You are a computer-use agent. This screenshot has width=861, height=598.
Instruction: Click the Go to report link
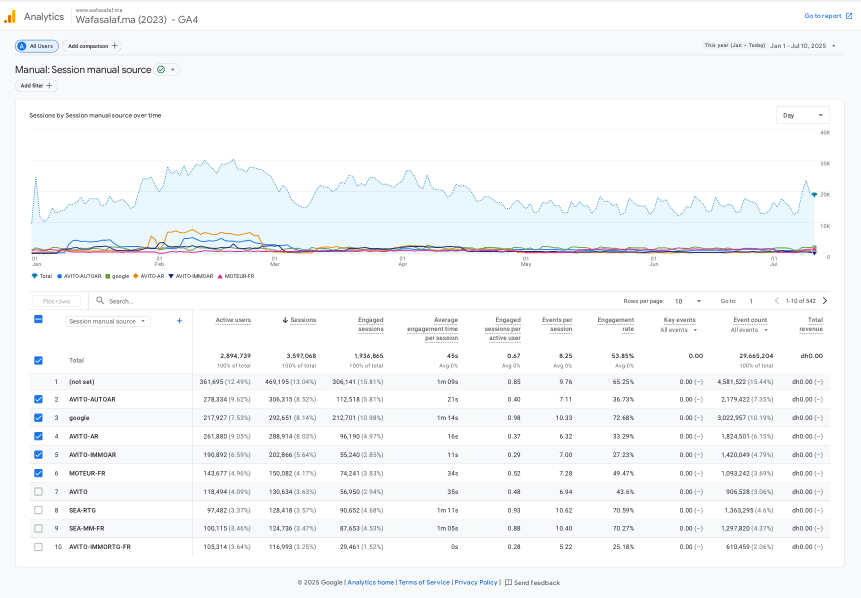click(828, 16)
